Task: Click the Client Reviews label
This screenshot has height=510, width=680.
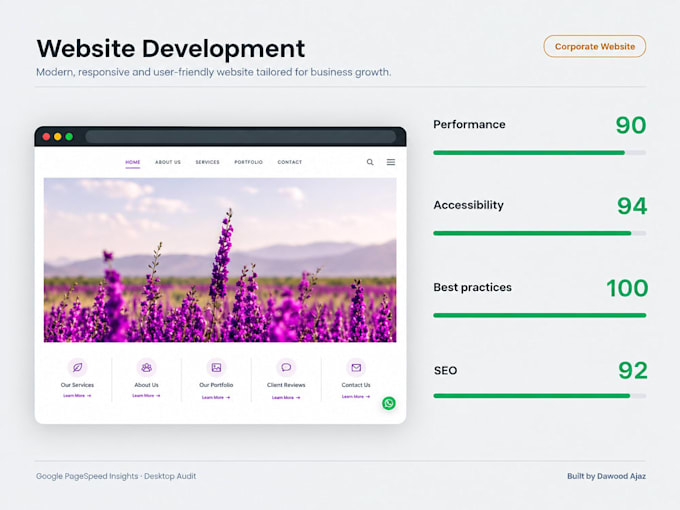Action: pos(286,385)
